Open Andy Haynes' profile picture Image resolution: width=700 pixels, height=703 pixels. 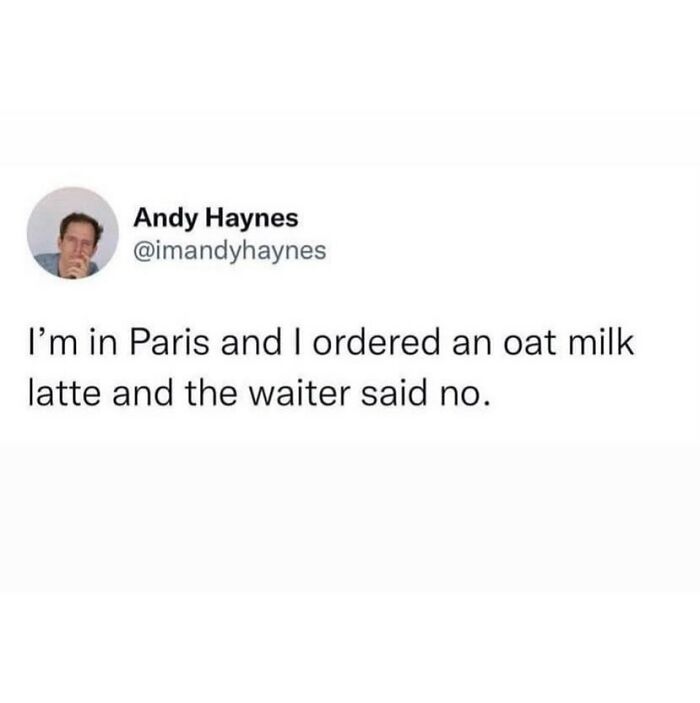coord(73,233)
